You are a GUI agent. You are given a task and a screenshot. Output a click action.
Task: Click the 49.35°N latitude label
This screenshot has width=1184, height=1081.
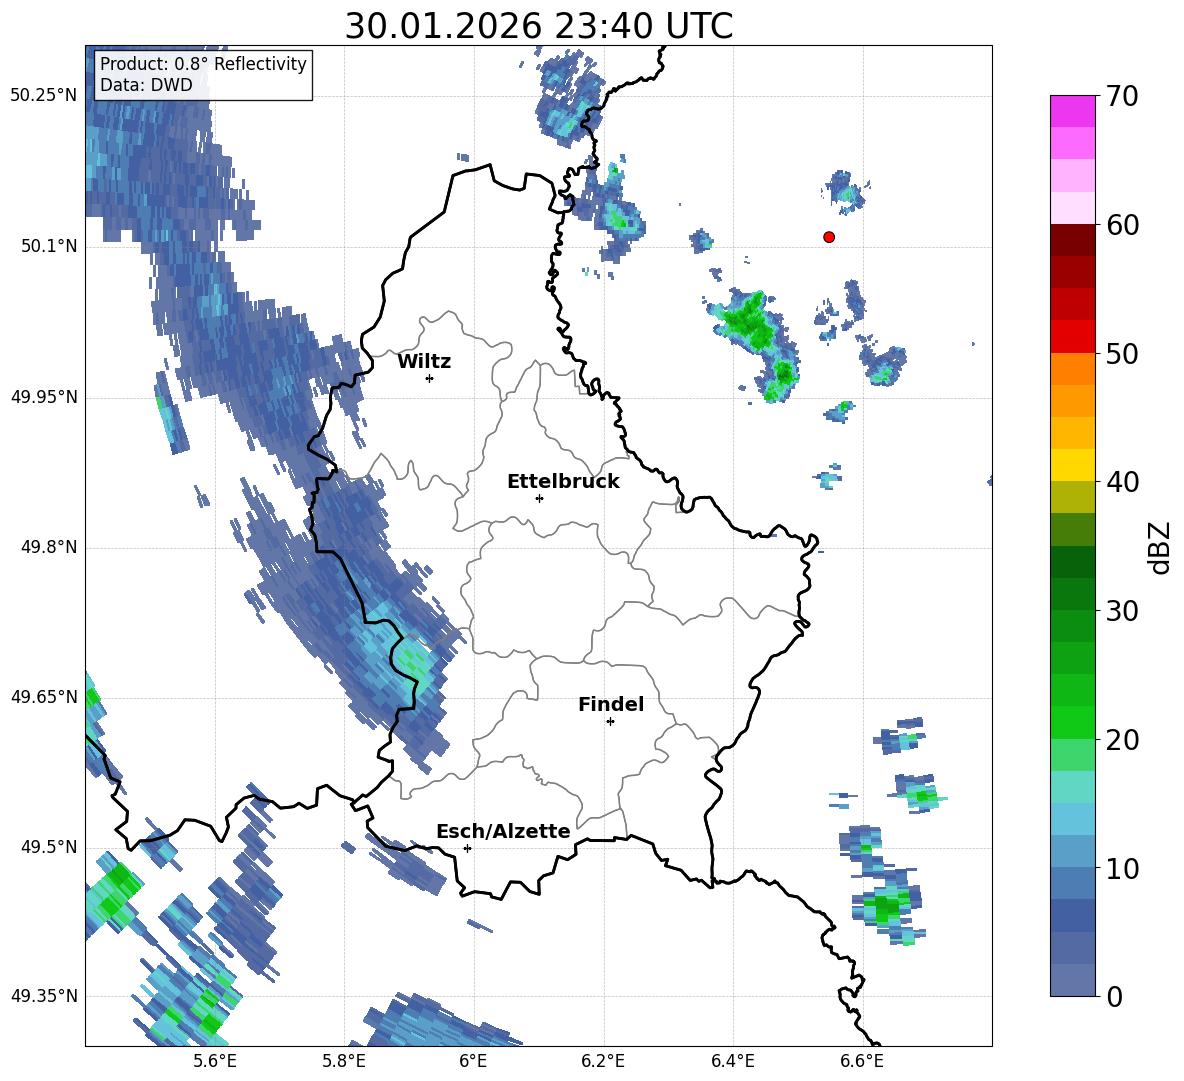point(44,996)
